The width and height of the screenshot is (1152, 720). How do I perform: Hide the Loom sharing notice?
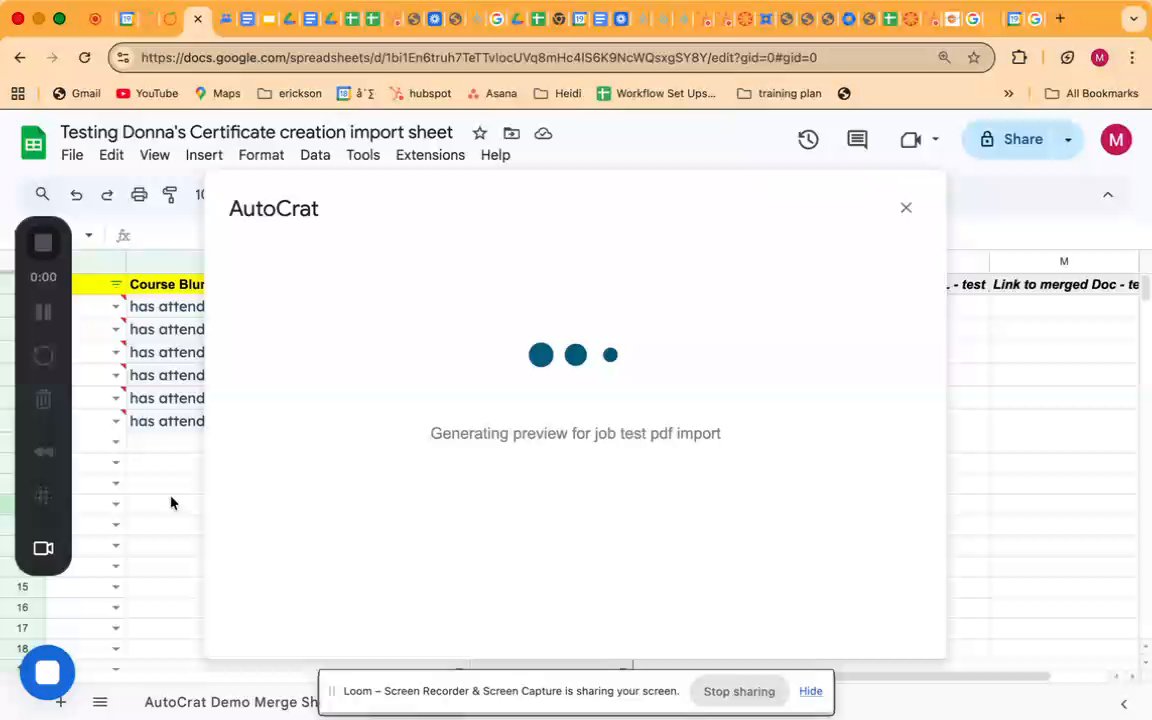click(x=810, y=691)
